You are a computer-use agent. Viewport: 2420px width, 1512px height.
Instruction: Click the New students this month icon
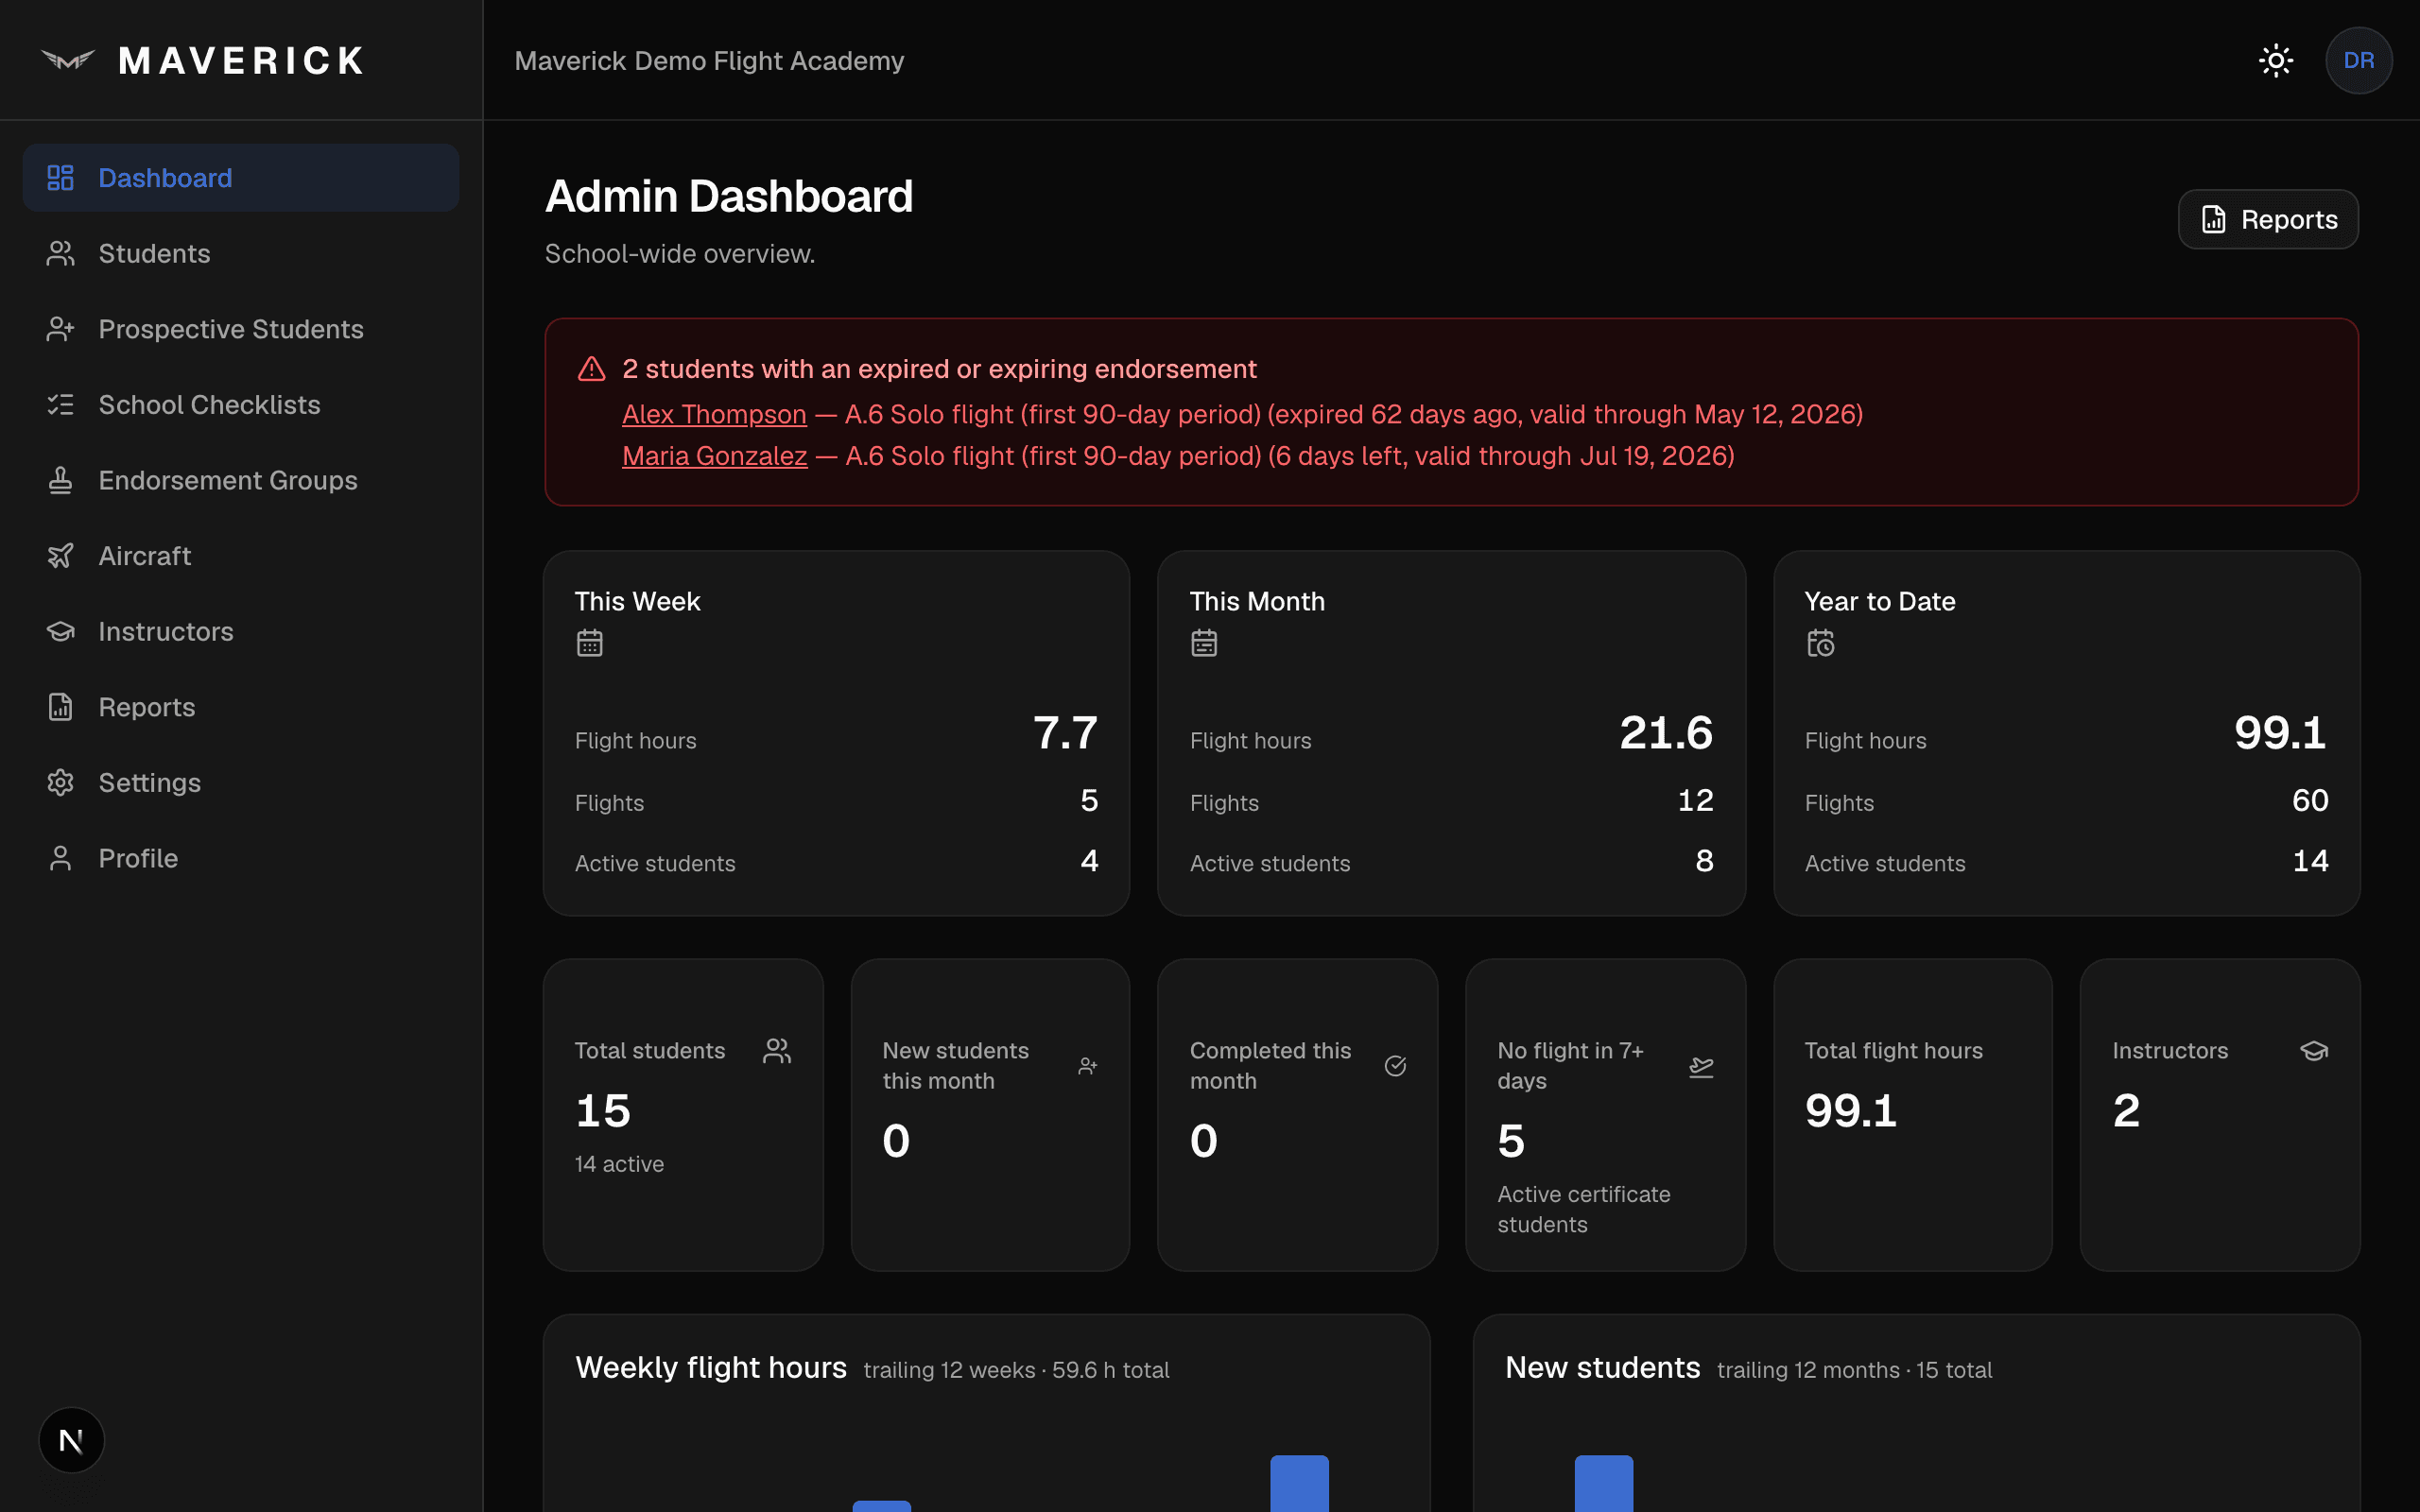1088,1067
